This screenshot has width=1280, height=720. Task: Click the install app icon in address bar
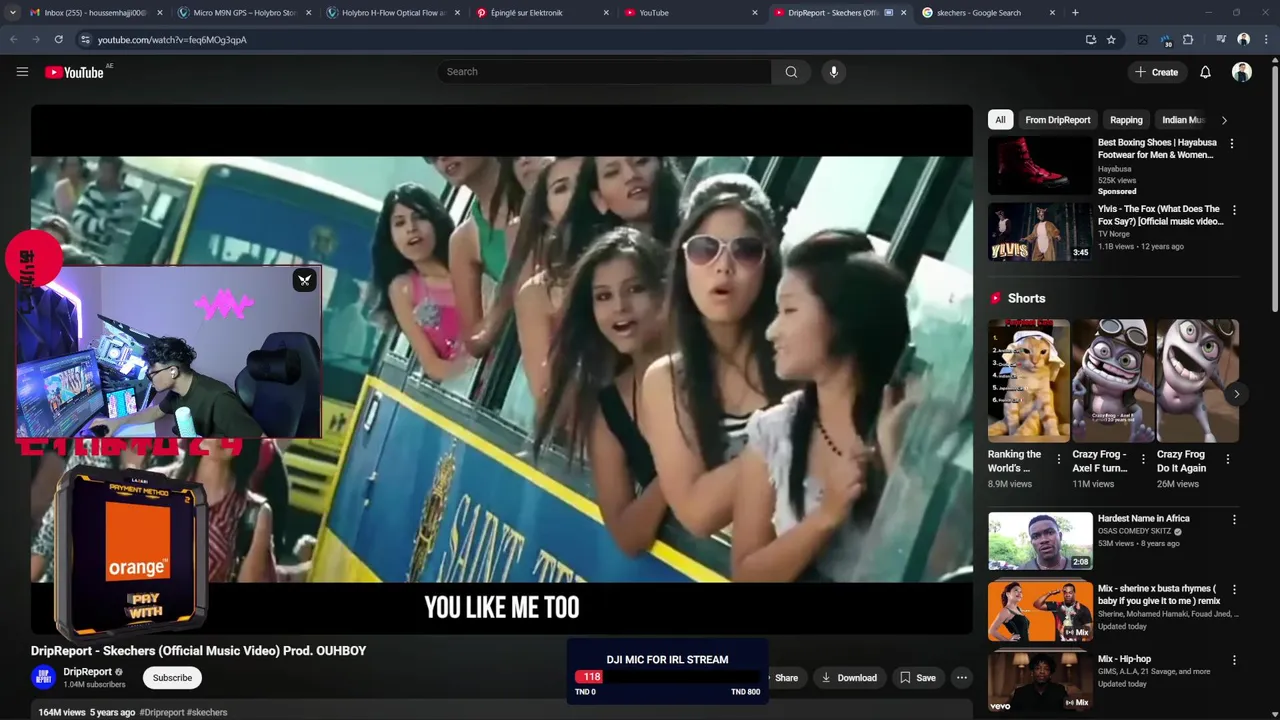pyautogui.click(x=1090, y=40)
